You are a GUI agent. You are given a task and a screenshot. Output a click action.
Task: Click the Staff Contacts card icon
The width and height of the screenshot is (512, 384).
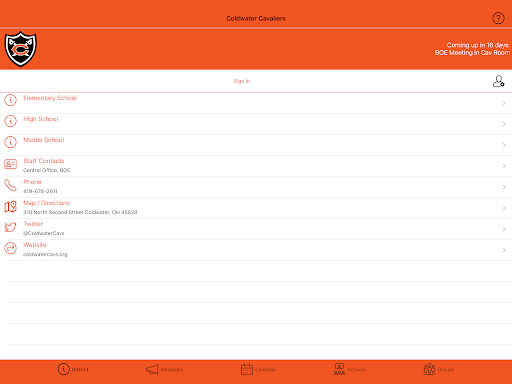click(x=10, y=164)
